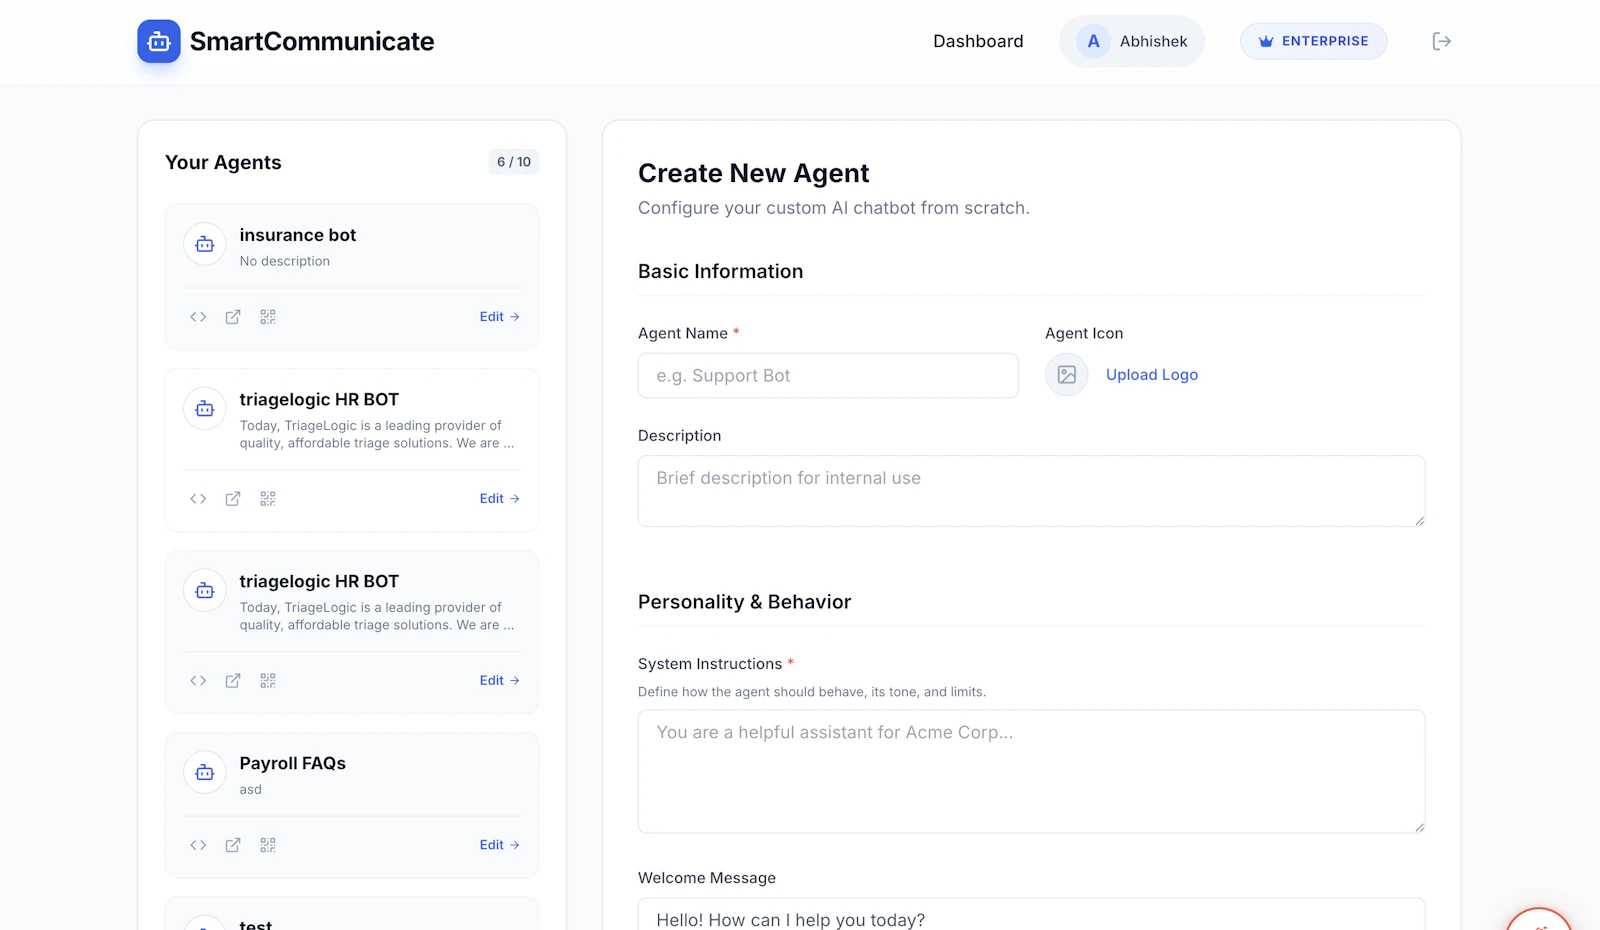
Task: Click the 'No description' text
Action: coord(285,261)
